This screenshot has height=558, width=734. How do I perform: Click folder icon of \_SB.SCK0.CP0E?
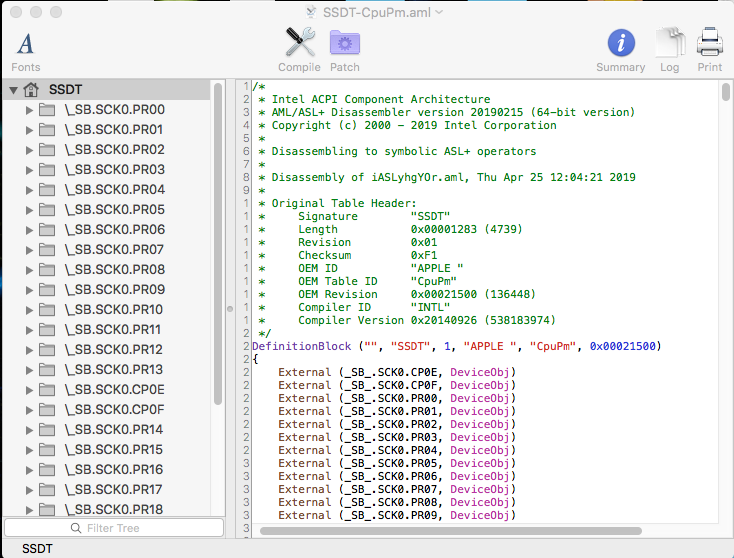(47, 389)
